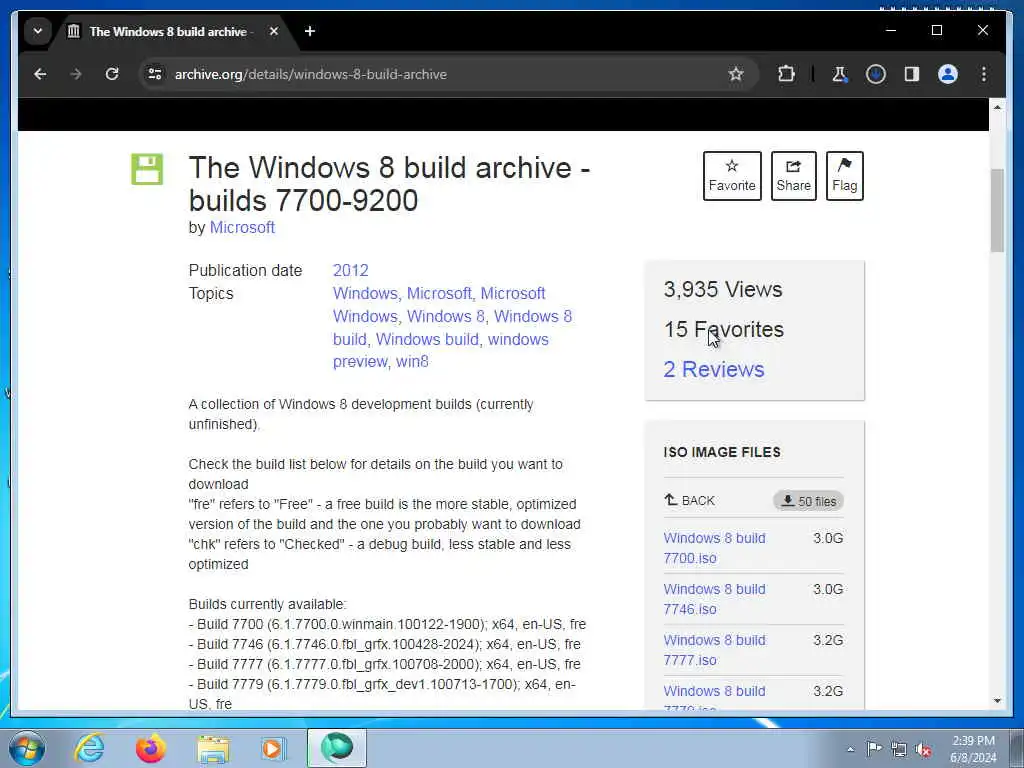The image size is (1024, 768).
Task: Click the 3.2G size next to 7777.iso
Action: click(828, 640)
